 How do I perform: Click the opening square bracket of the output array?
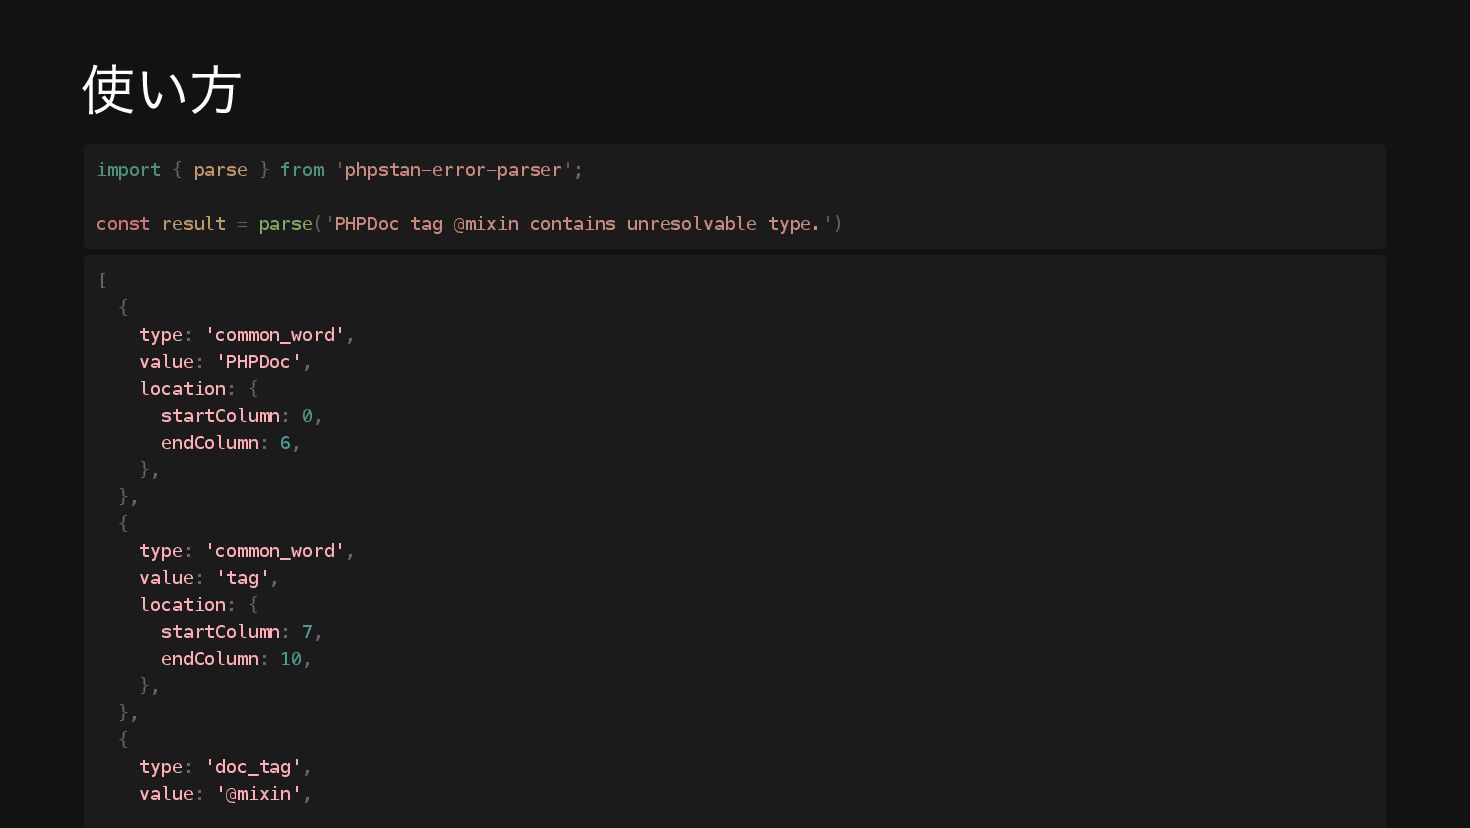(x=103, y=280)
